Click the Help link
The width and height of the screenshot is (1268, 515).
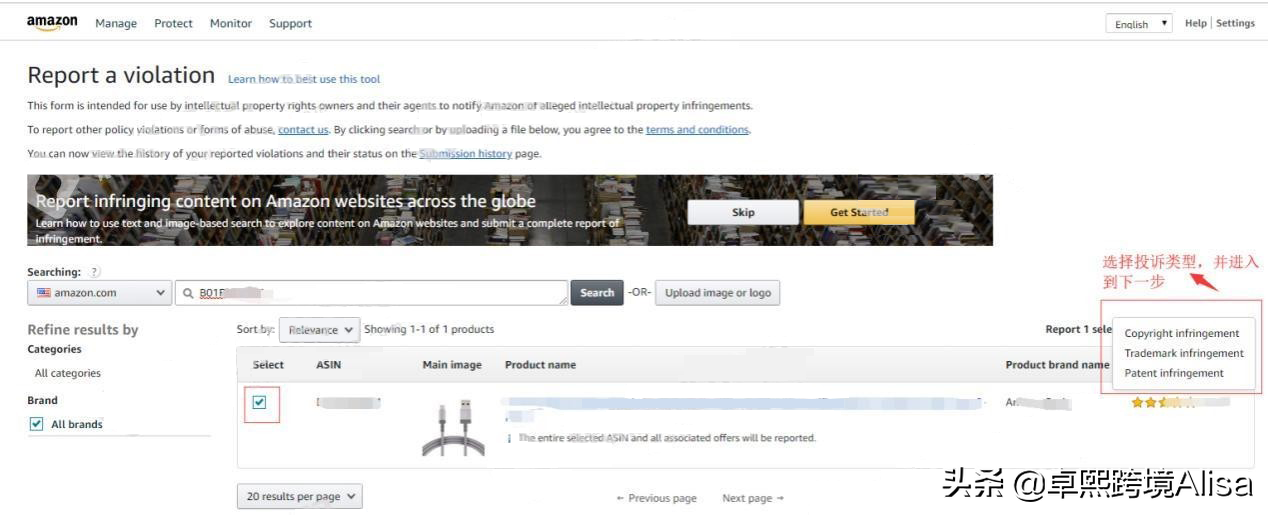click(x=1196, y=23)
